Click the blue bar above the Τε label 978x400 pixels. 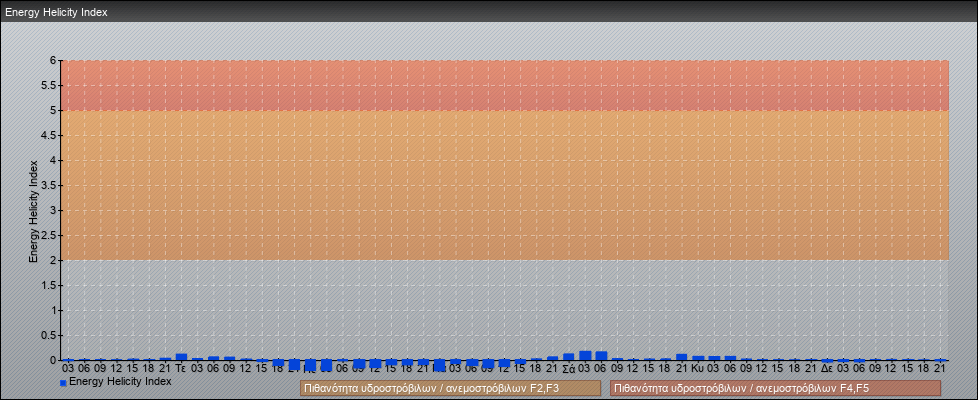(182, 357)
